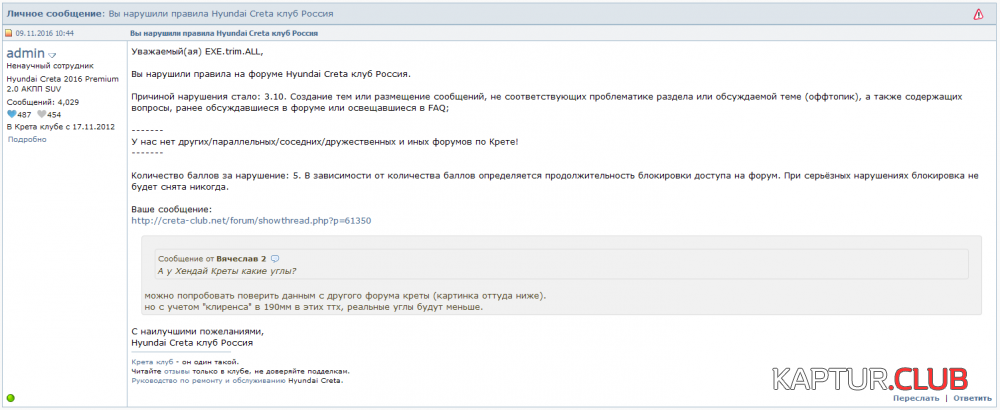Open the admin username profile
Viewport: 1000px width, 410px height.
25,53
